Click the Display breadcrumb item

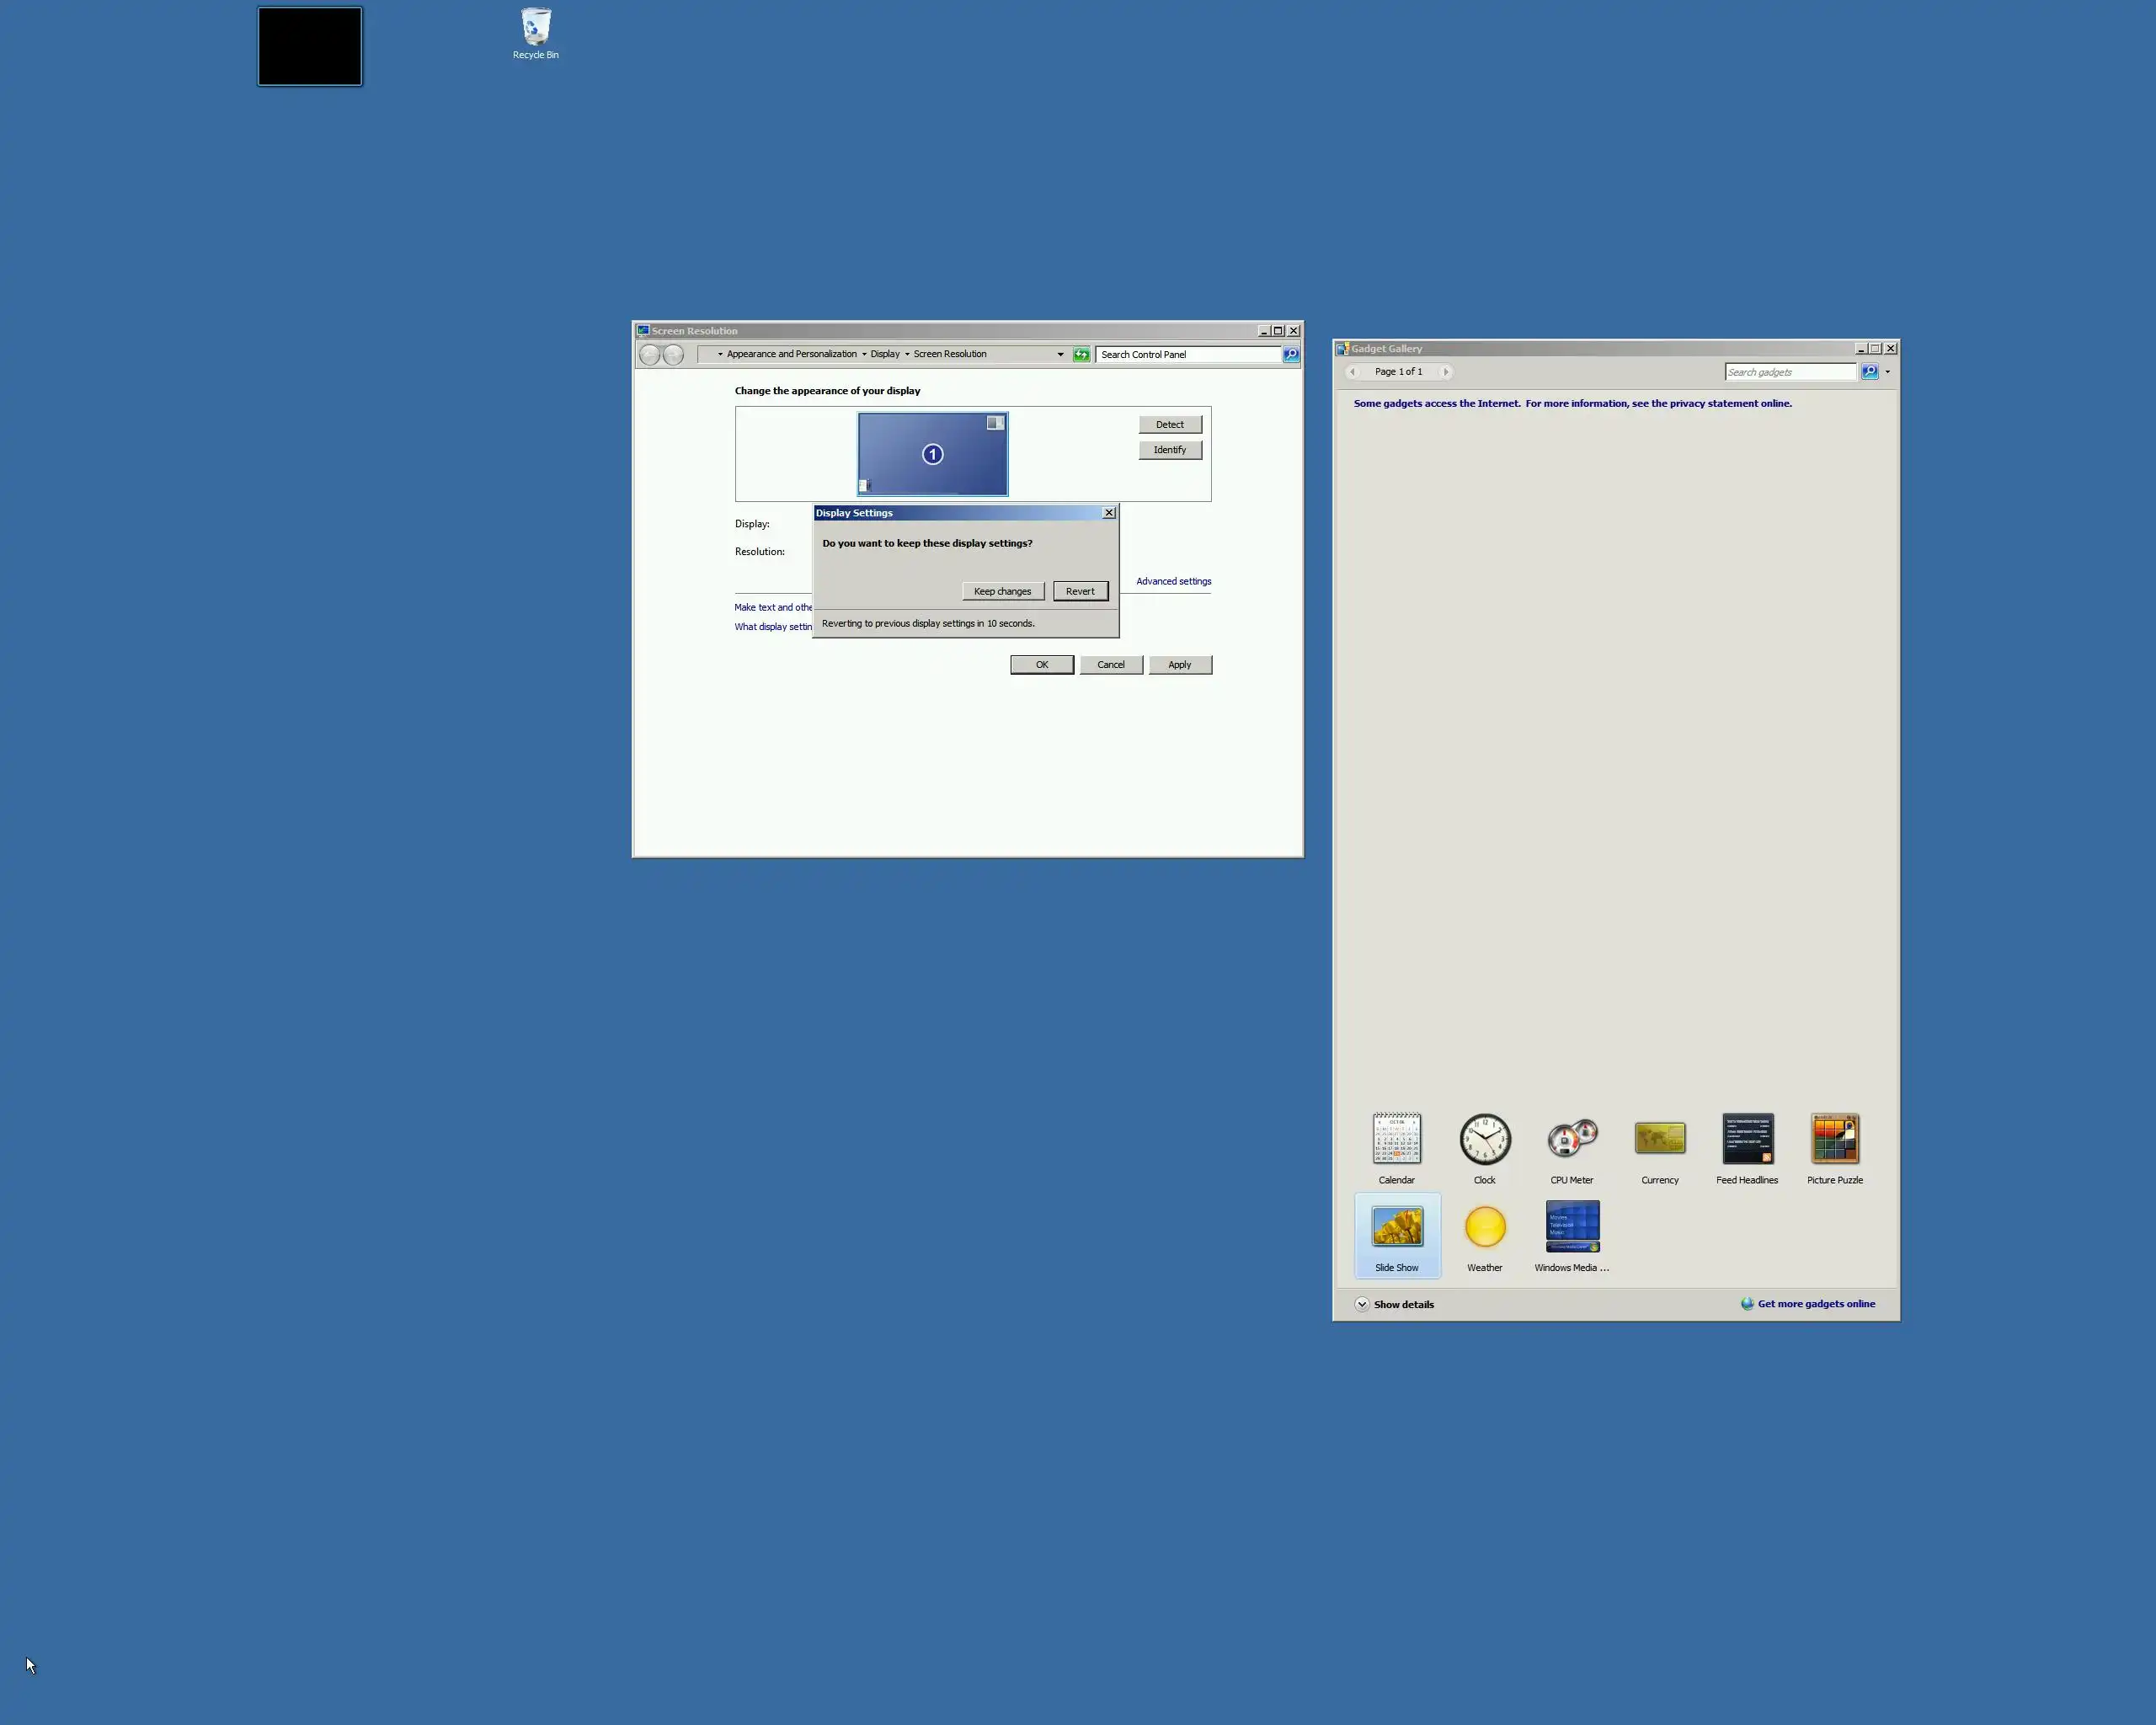[x=884, y=354]
